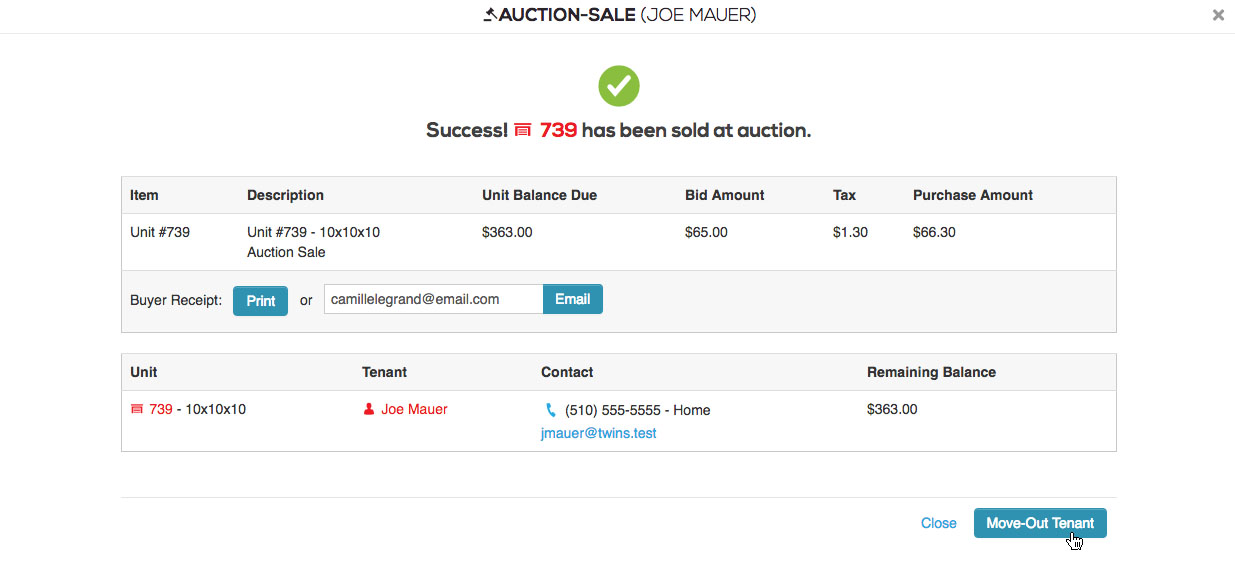Click the Close link at the bottom
The height and width of the screenshot is (565, 1235).
(x=939, y=523)
